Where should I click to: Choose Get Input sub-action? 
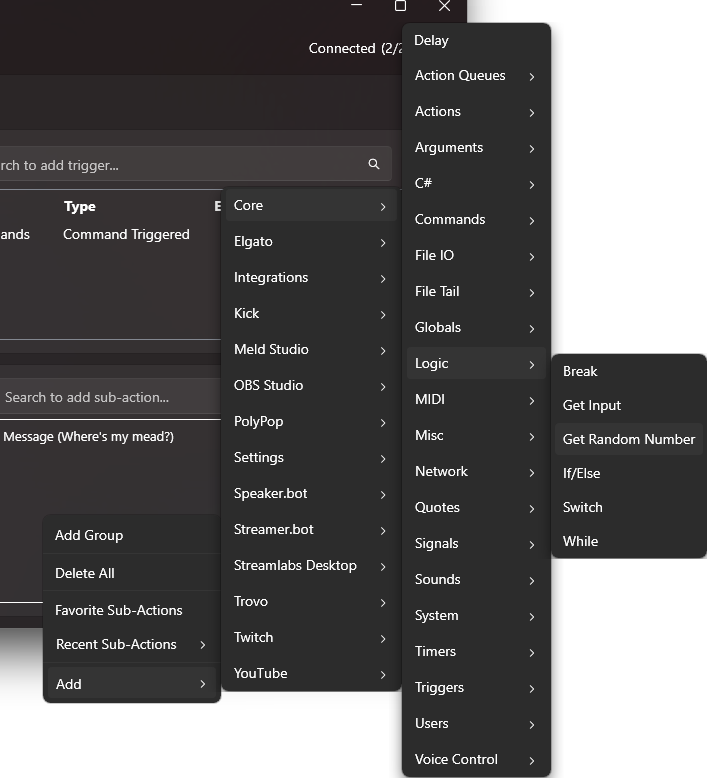click(629, 405)
